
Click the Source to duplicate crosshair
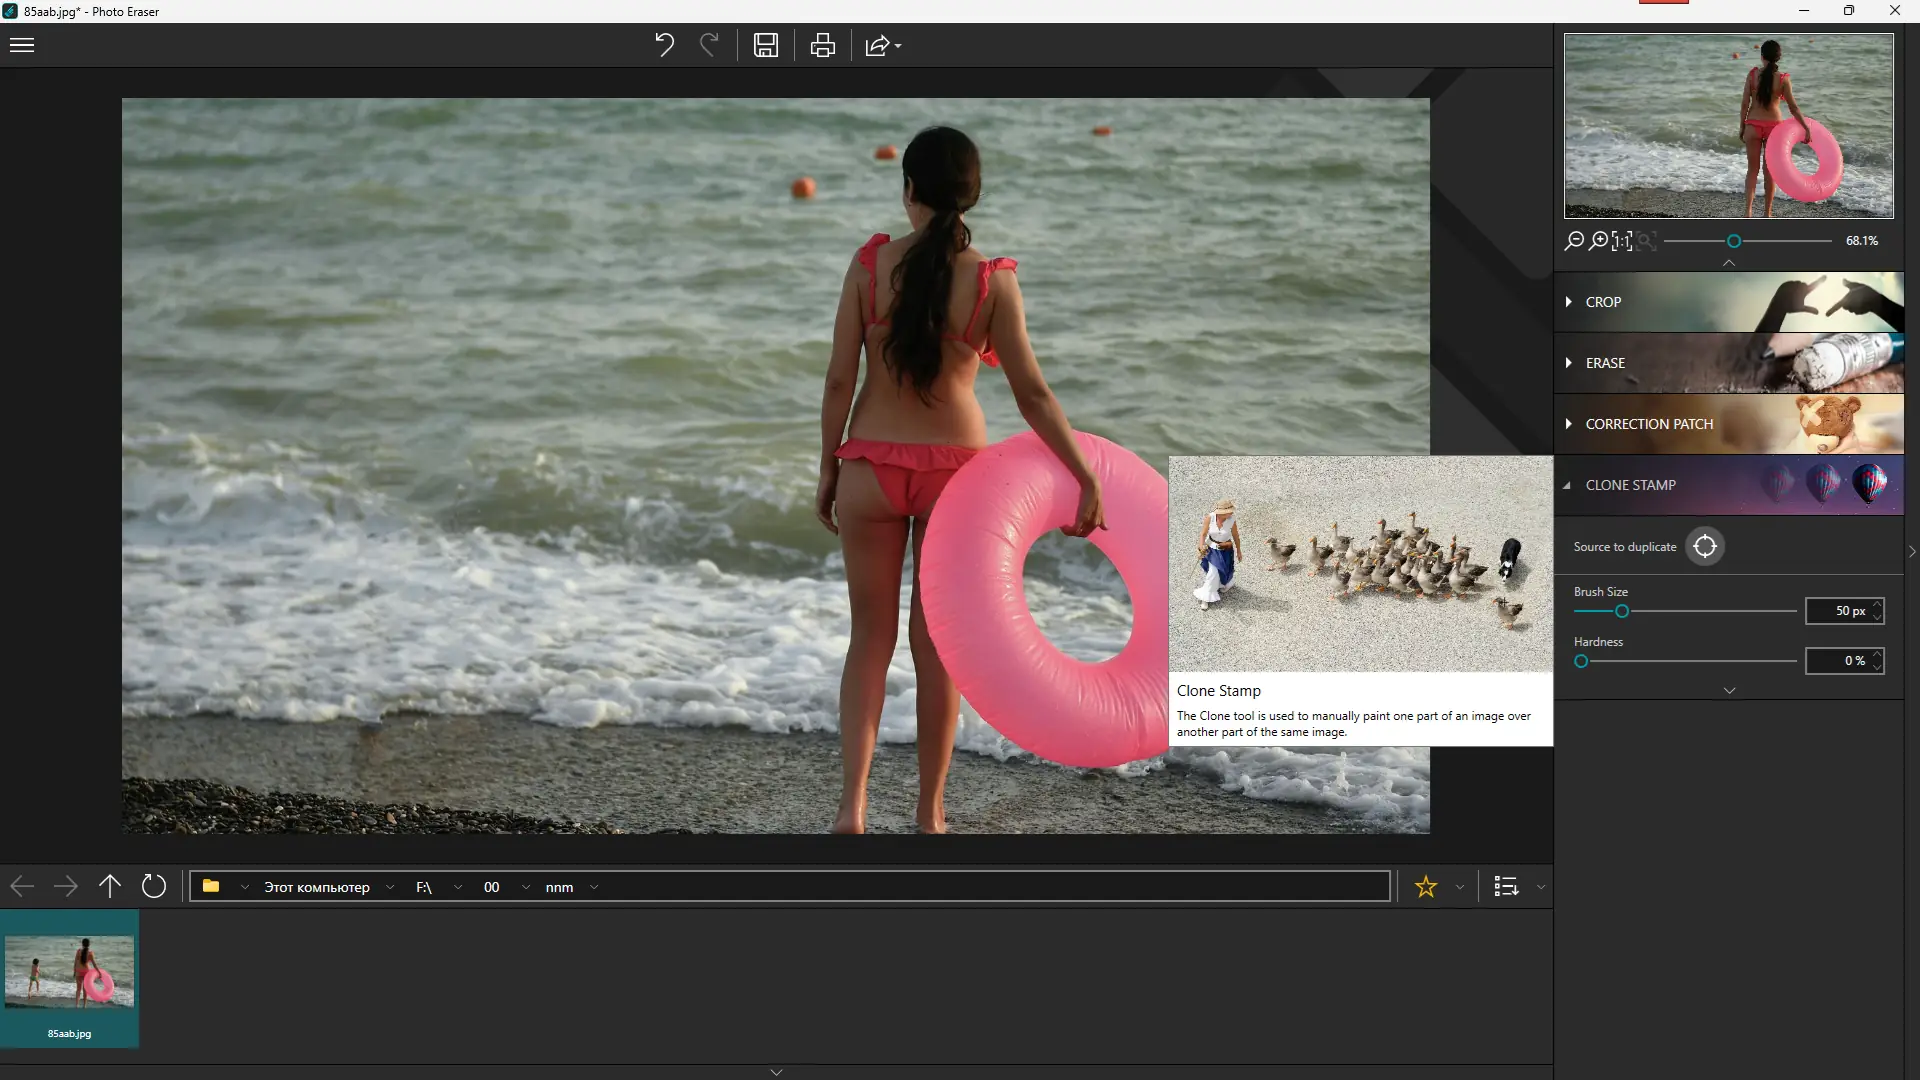1705,546
